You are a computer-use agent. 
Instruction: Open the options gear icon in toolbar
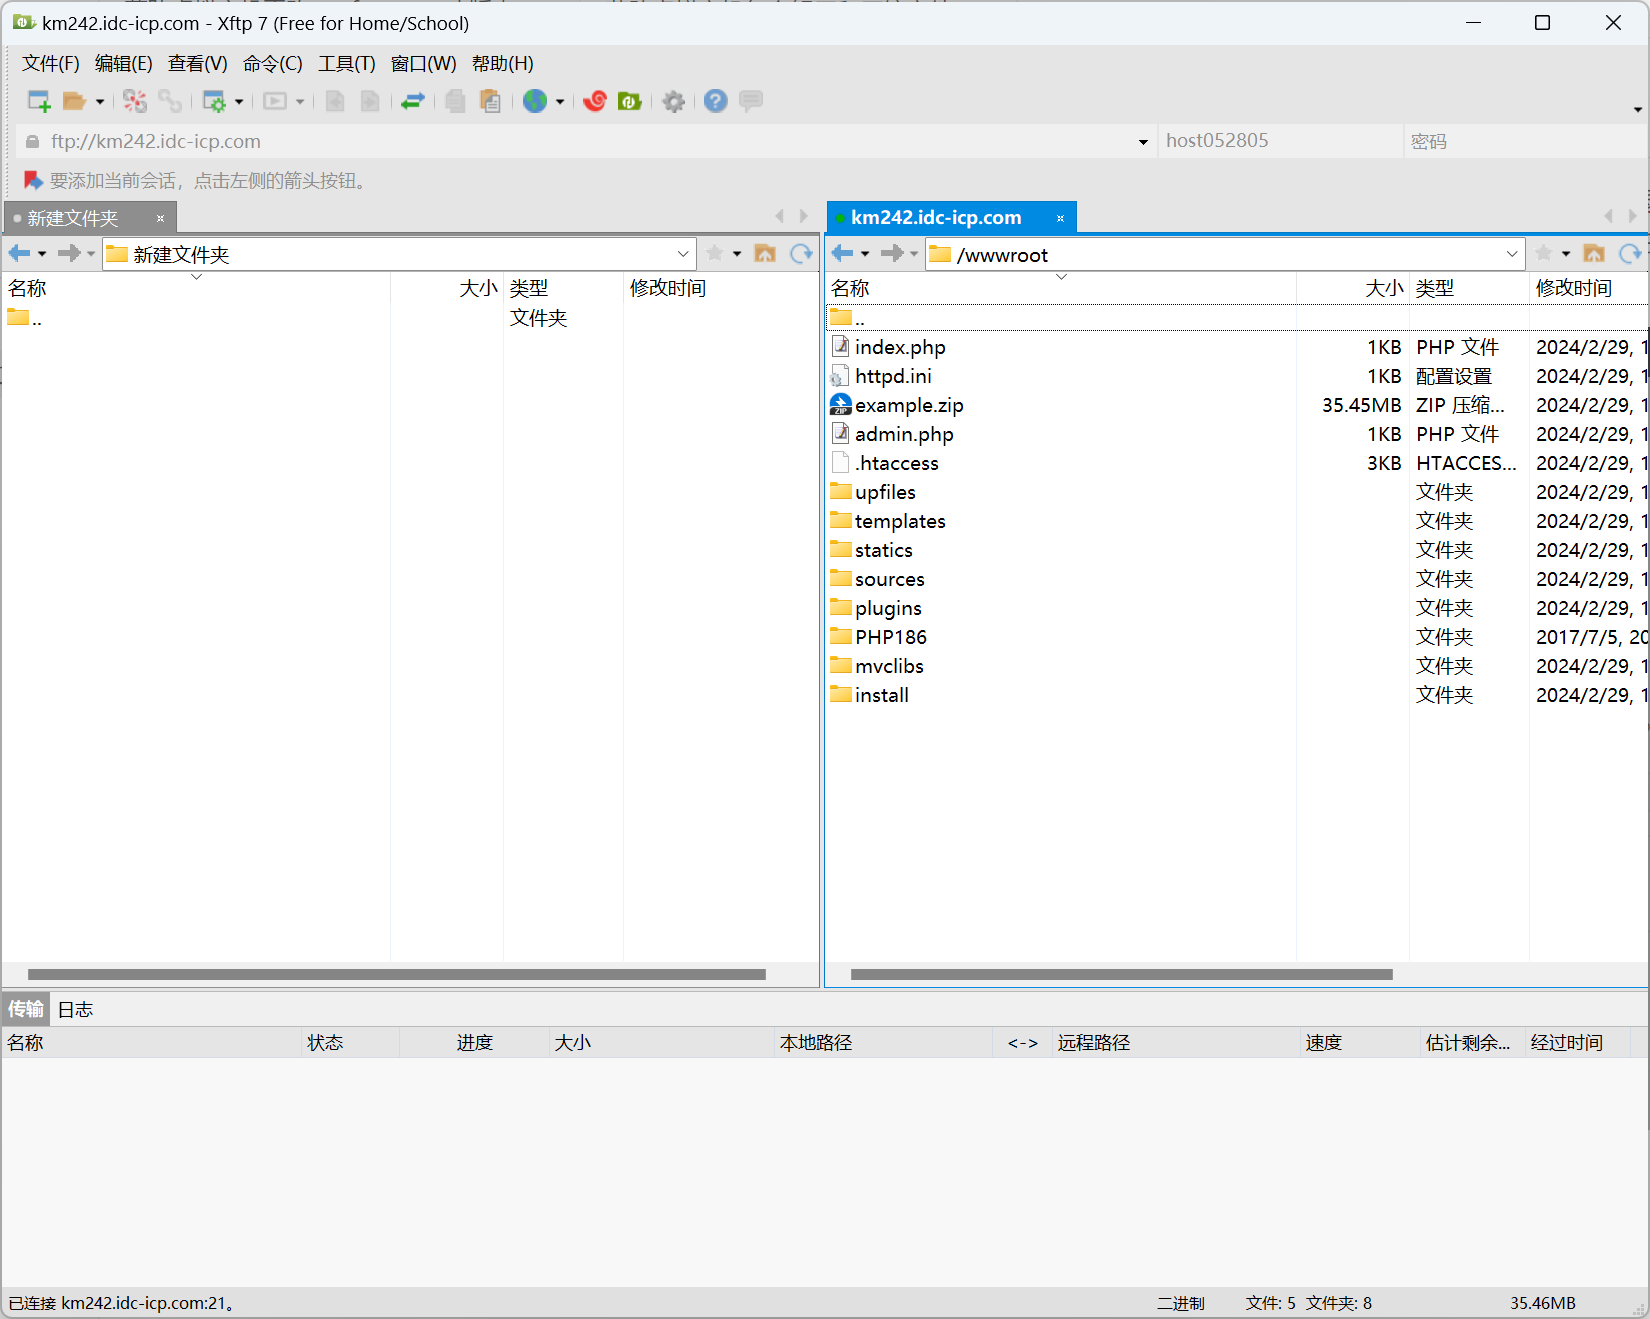point(674,101)
